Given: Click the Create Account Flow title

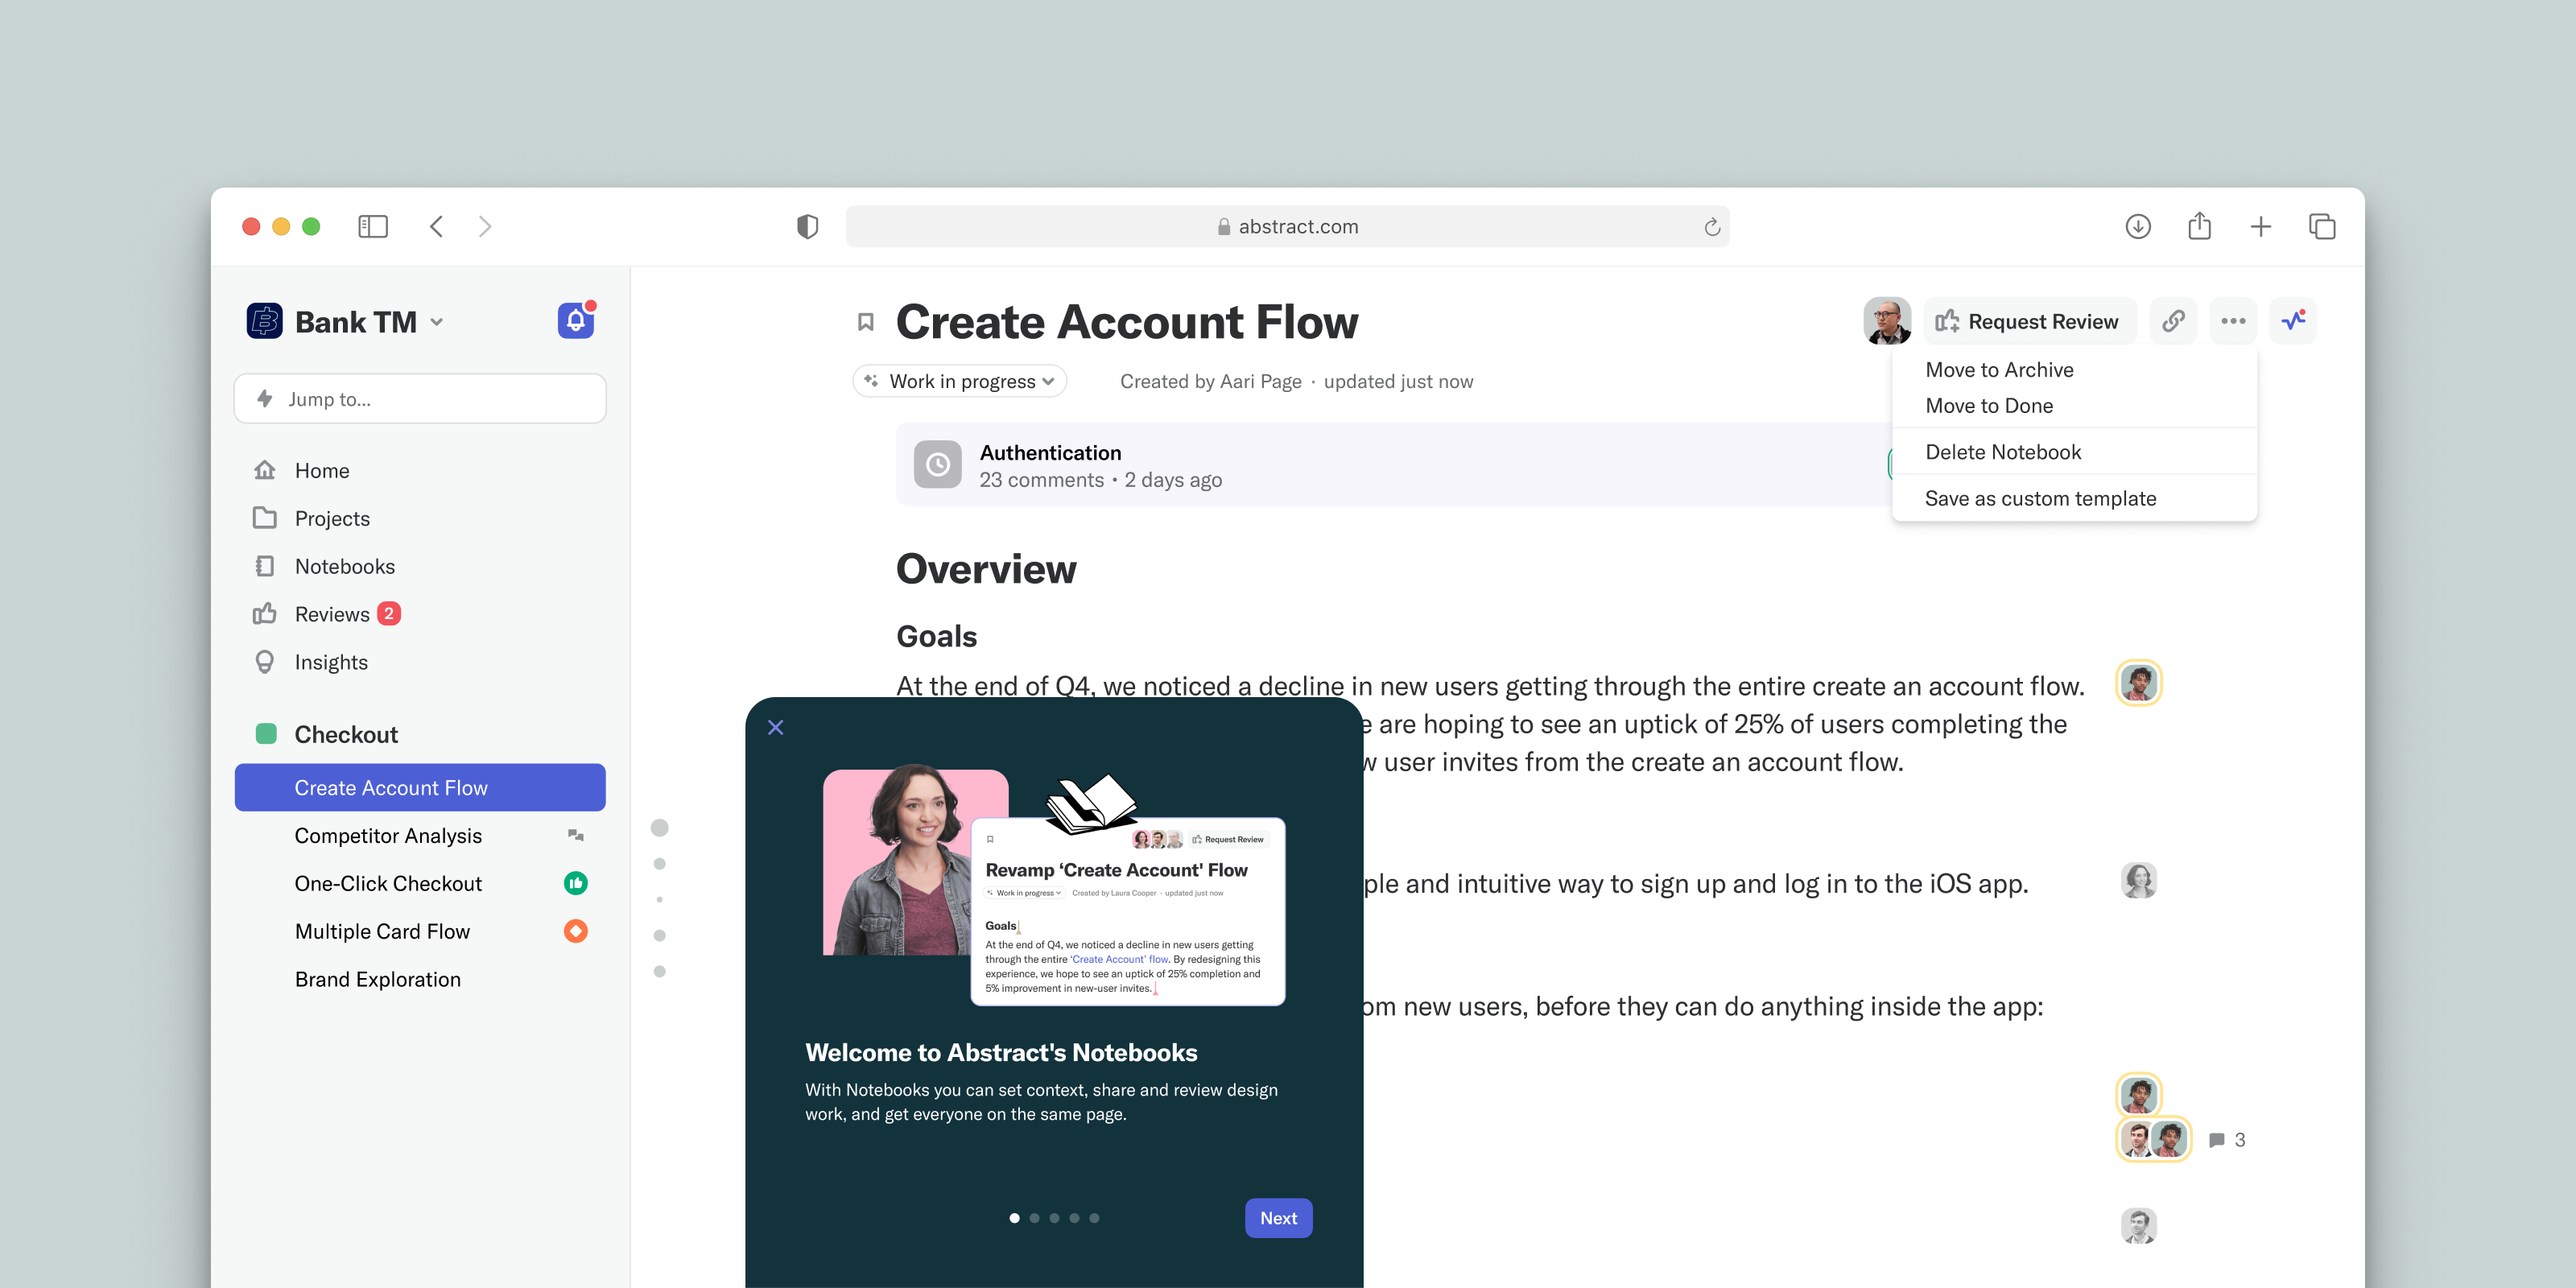Looking at the screenshot, I should (1127, 322).
